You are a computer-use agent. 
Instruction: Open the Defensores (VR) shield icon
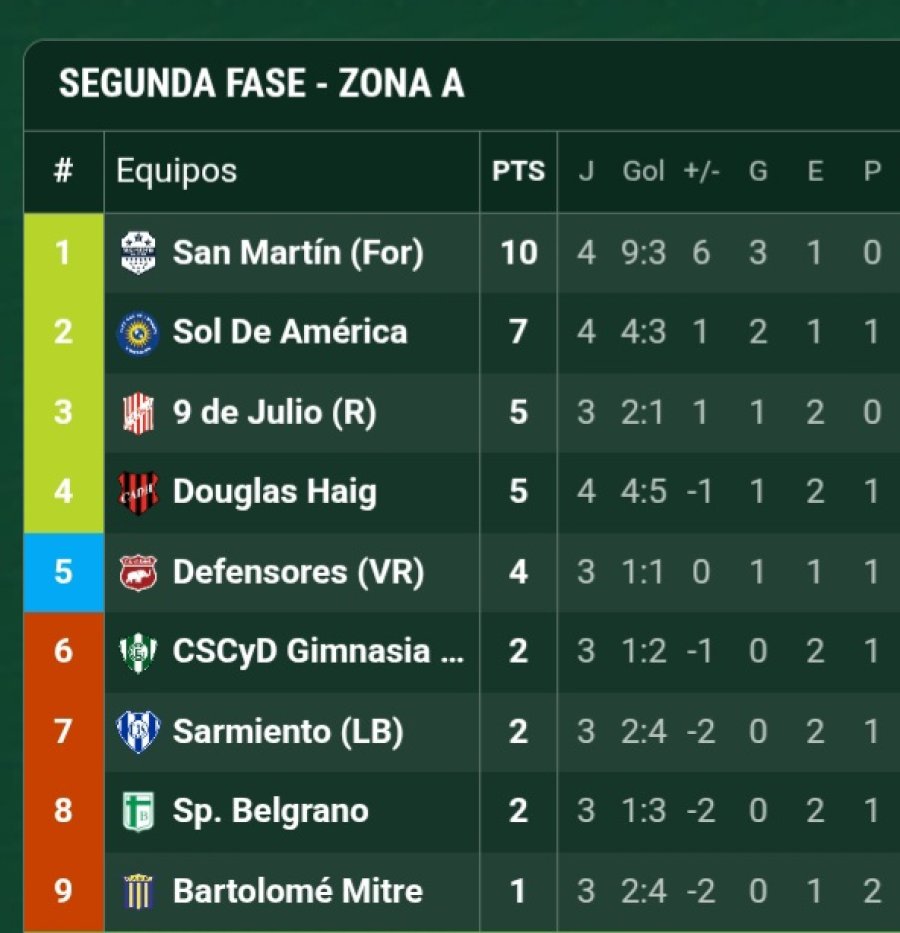(138, 572)
